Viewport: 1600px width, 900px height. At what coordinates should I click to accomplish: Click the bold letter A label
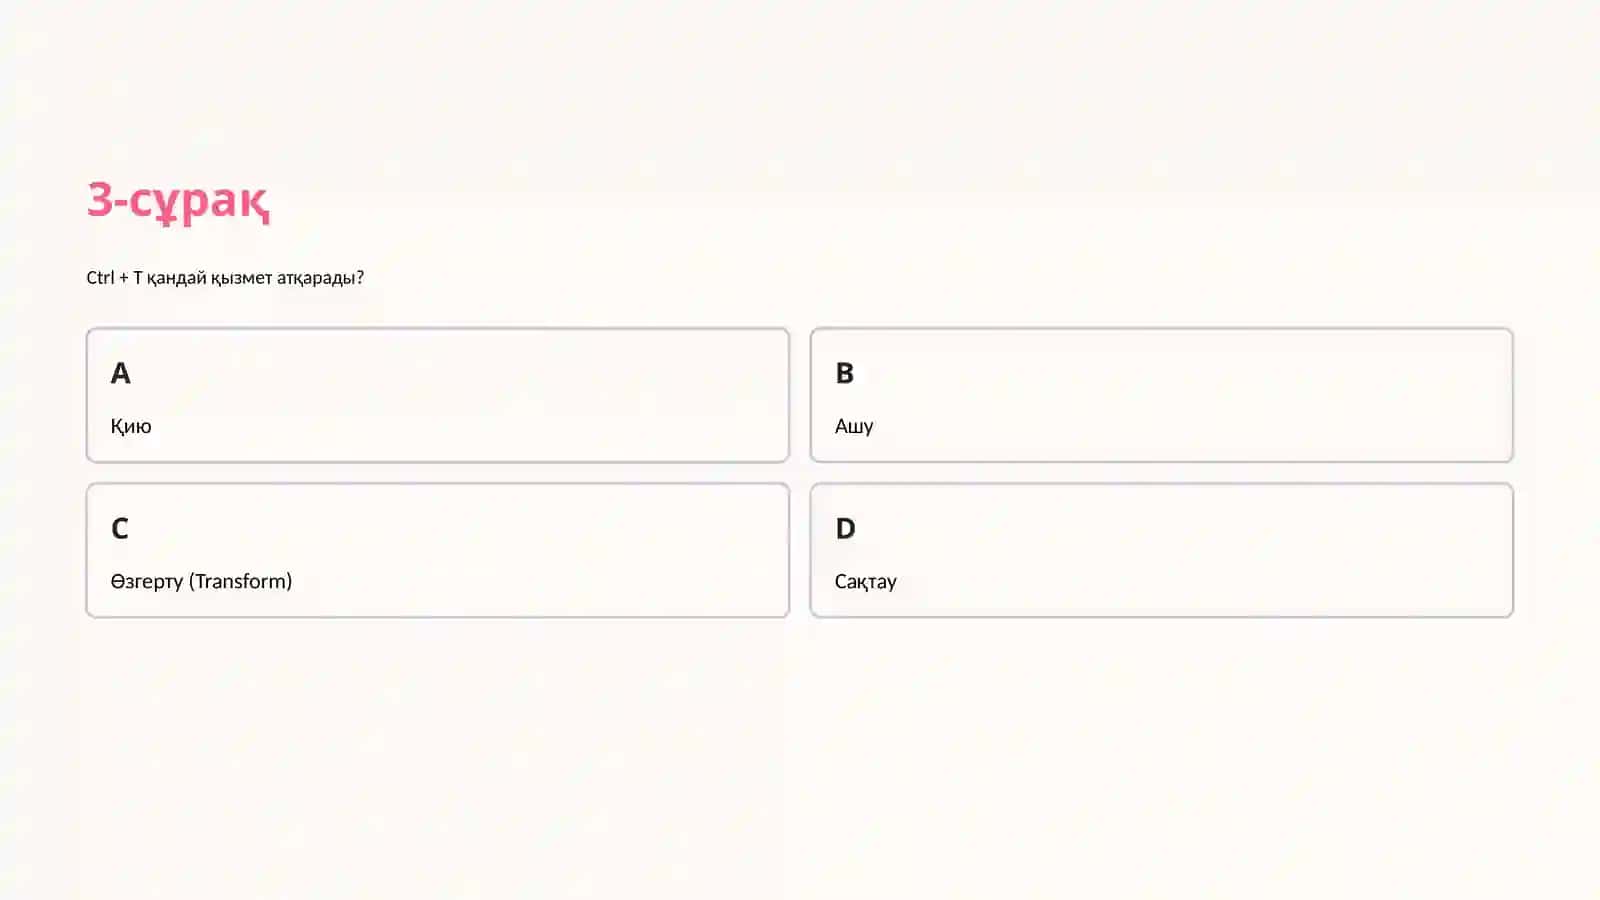tap(120, 373)
